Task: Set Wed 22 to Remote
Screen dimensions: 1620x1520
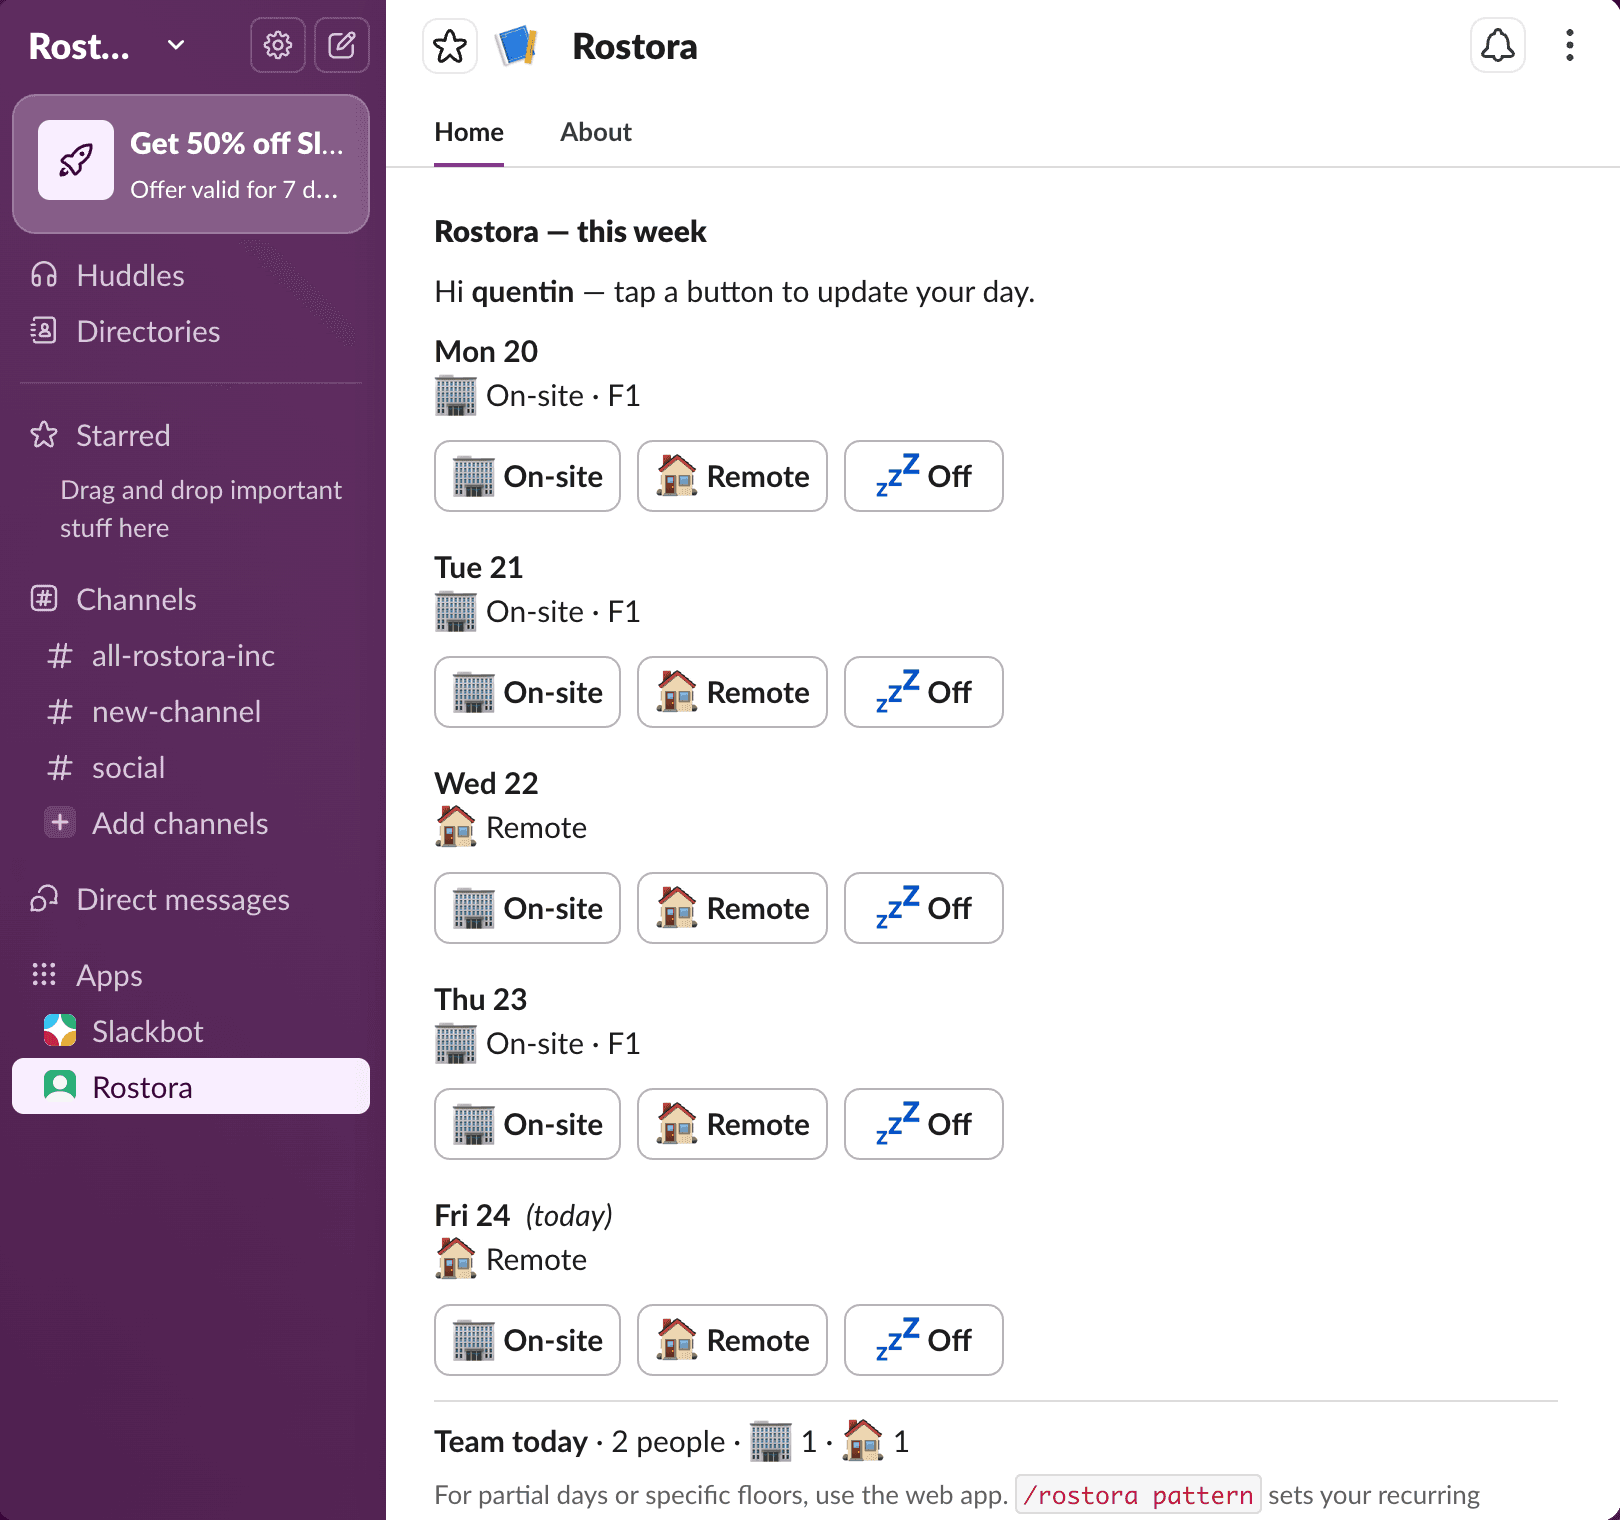Action: click(x=732, y=908)
